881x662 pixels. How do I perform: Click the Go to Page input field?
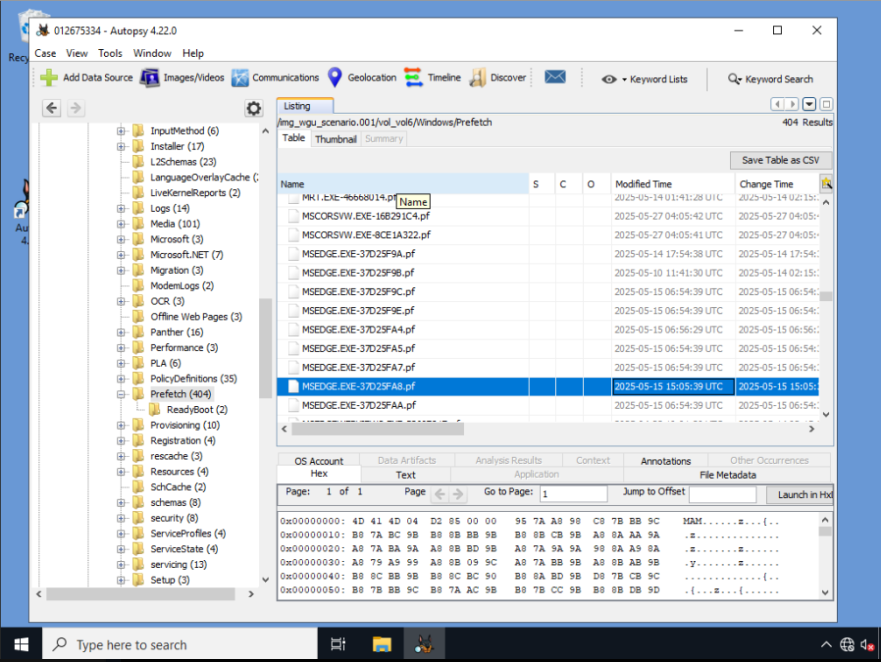pos(573,494)
